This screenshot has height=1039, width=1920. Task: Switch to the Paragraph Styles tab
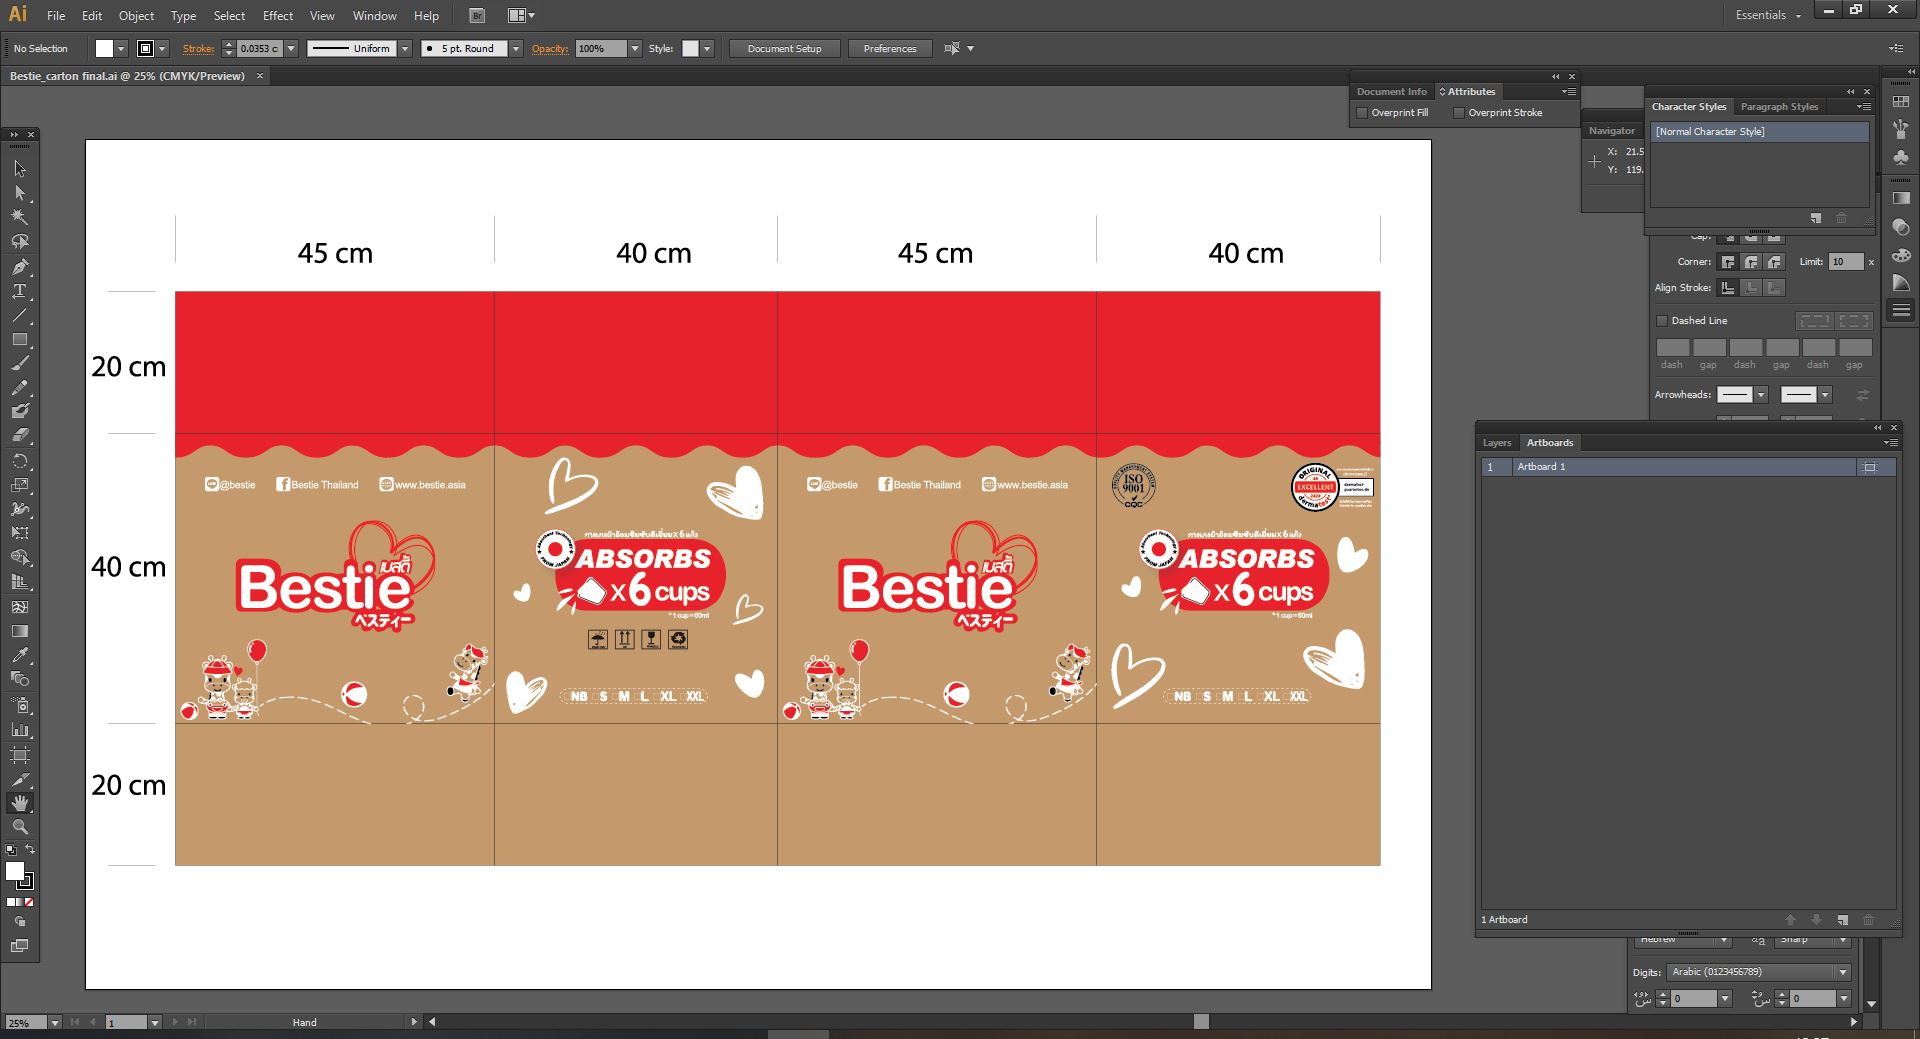pyautogui.click(x=1779, y=107)
